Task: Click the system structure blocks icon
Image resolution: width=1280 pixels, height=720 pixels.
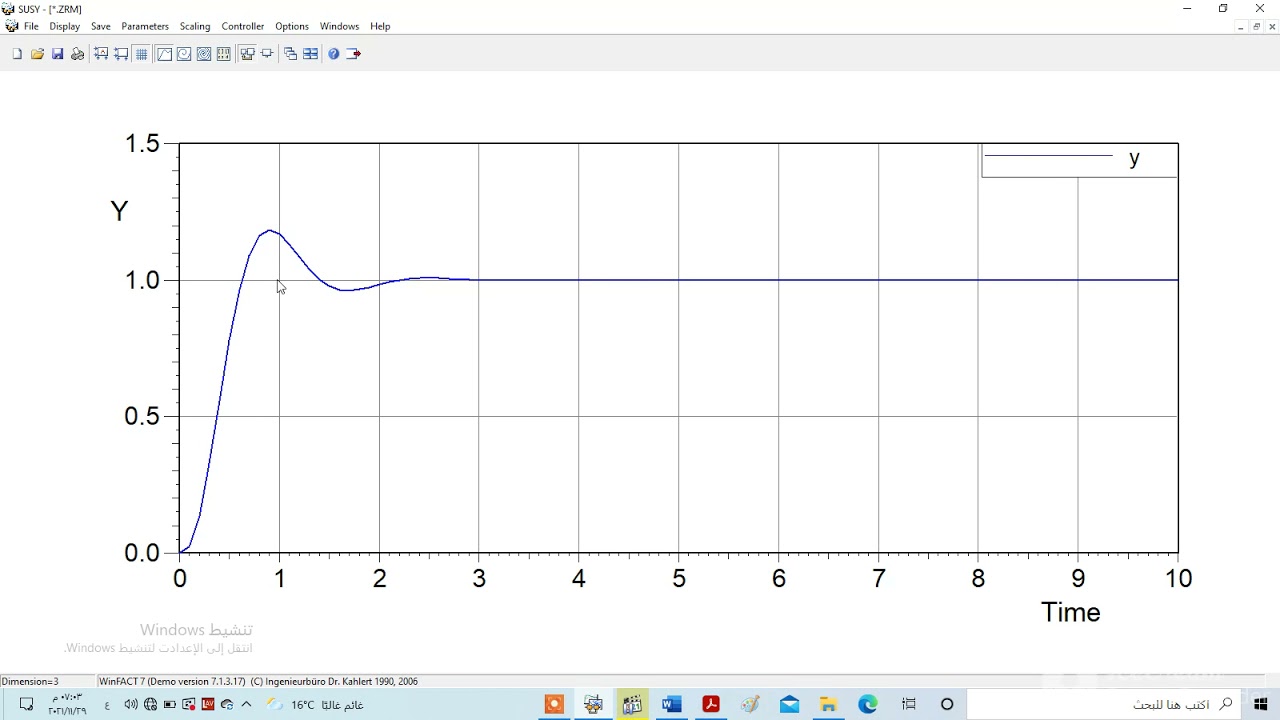Action: (247, 54)
